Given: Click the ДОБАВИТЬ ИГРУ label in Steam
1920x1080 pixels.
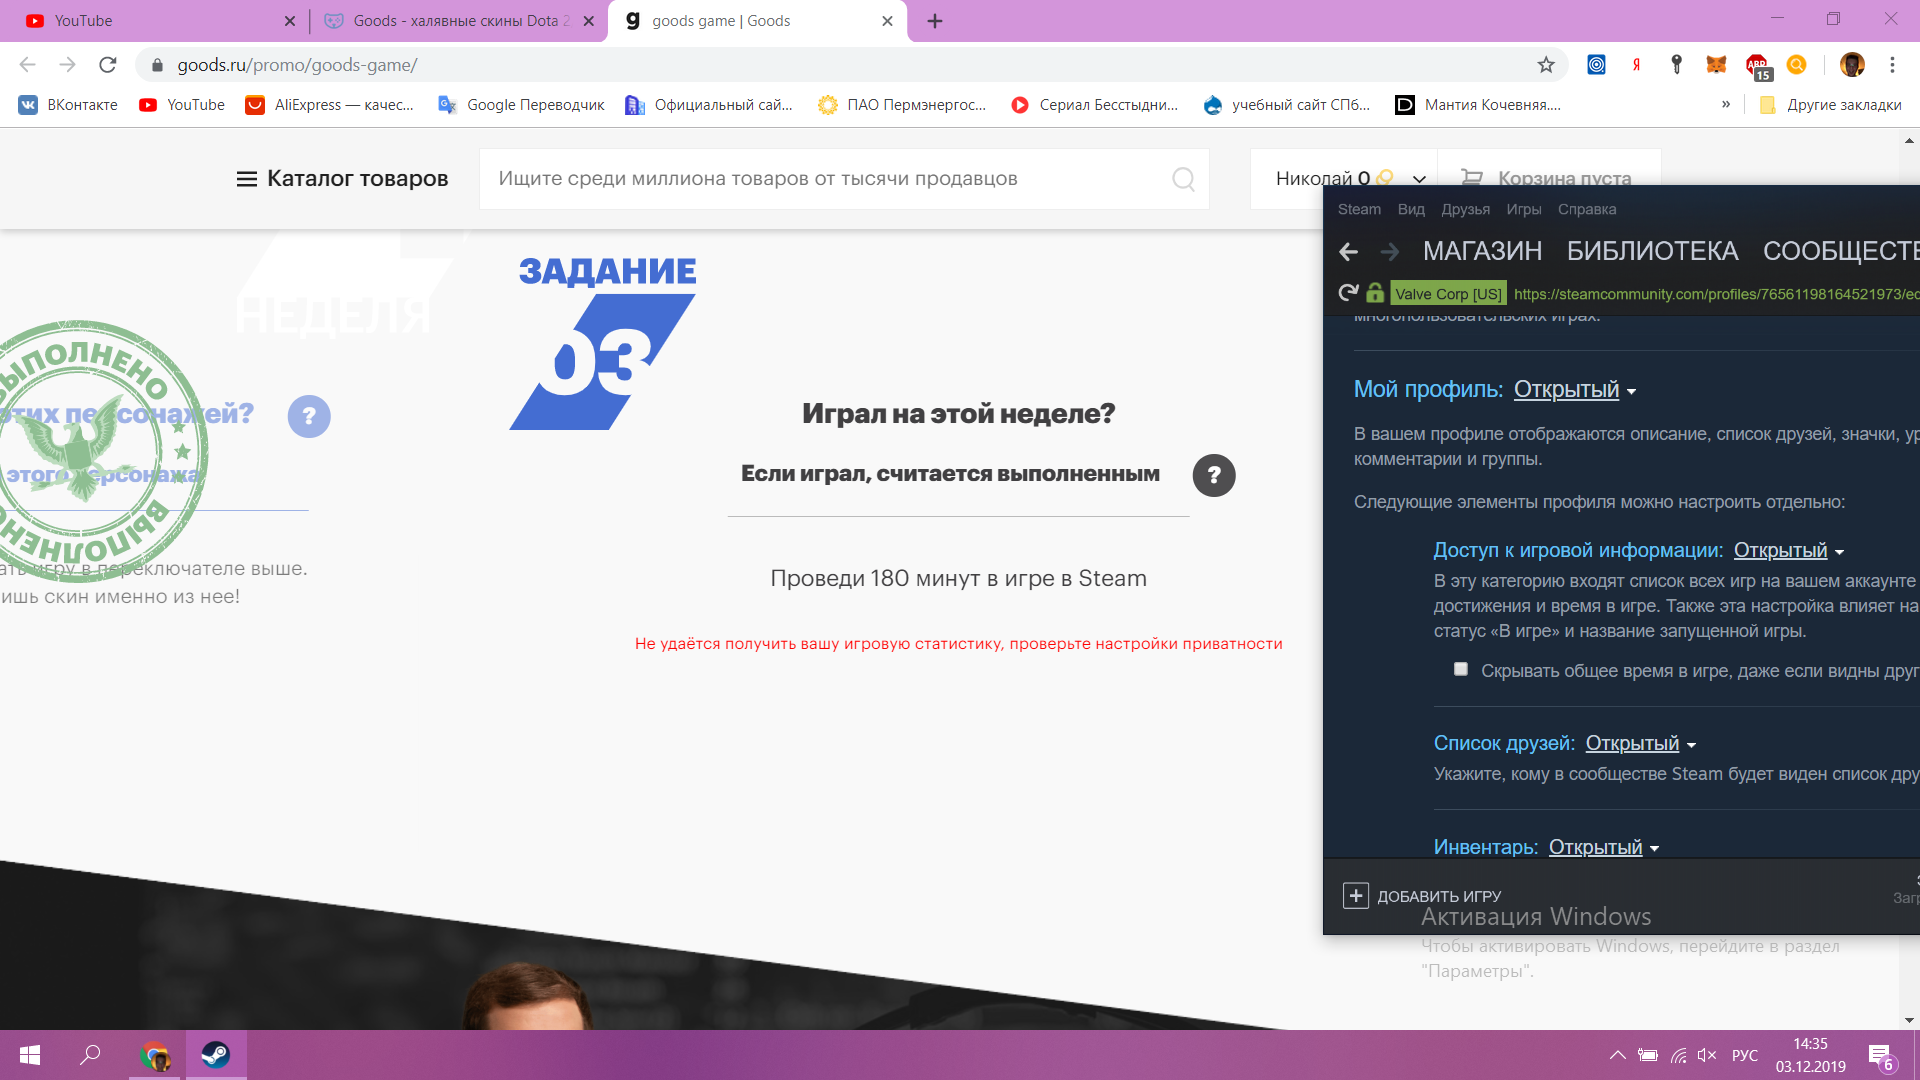Looking at the screenshot, I should 1439,897.
